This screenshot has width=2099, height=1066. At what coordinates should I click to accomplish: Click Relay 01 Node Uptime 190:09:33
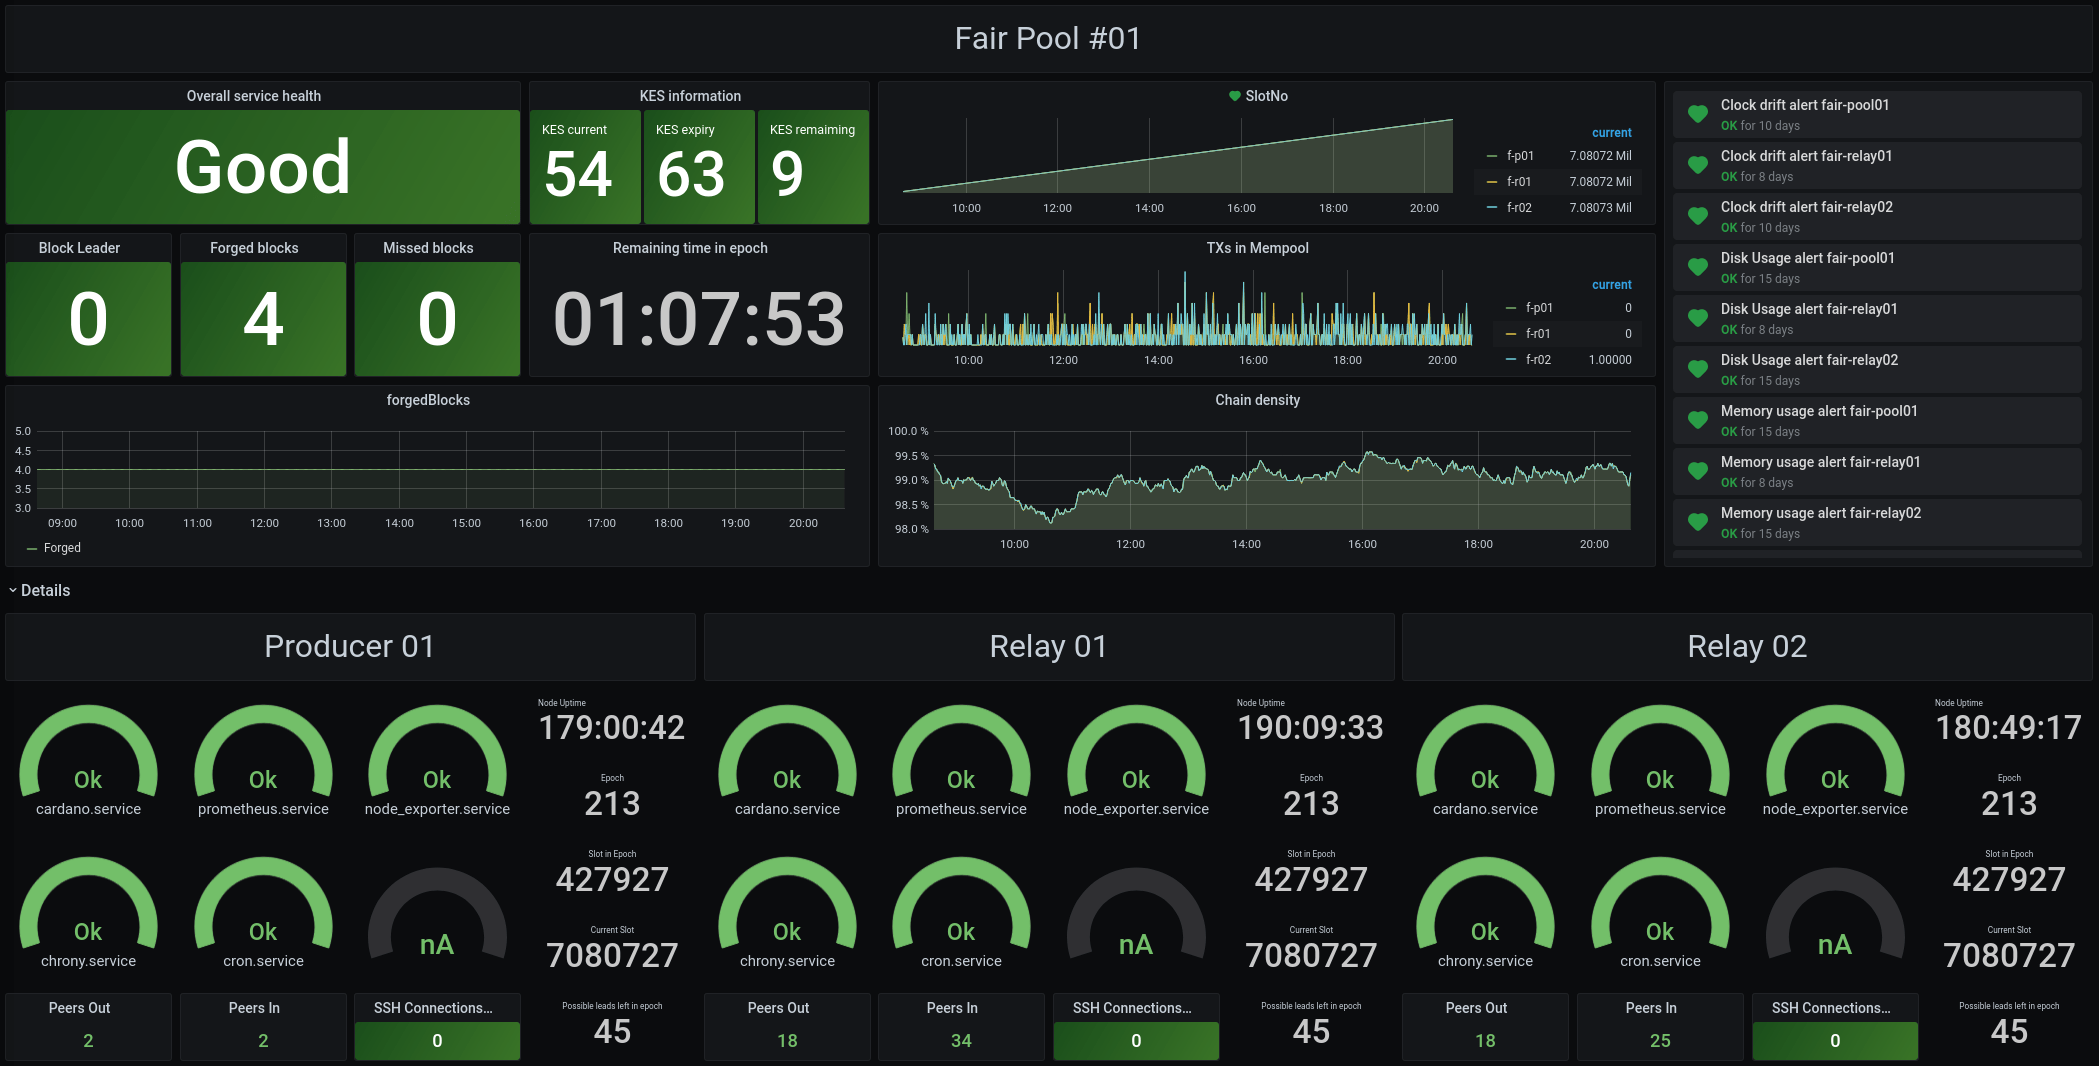1311,727
